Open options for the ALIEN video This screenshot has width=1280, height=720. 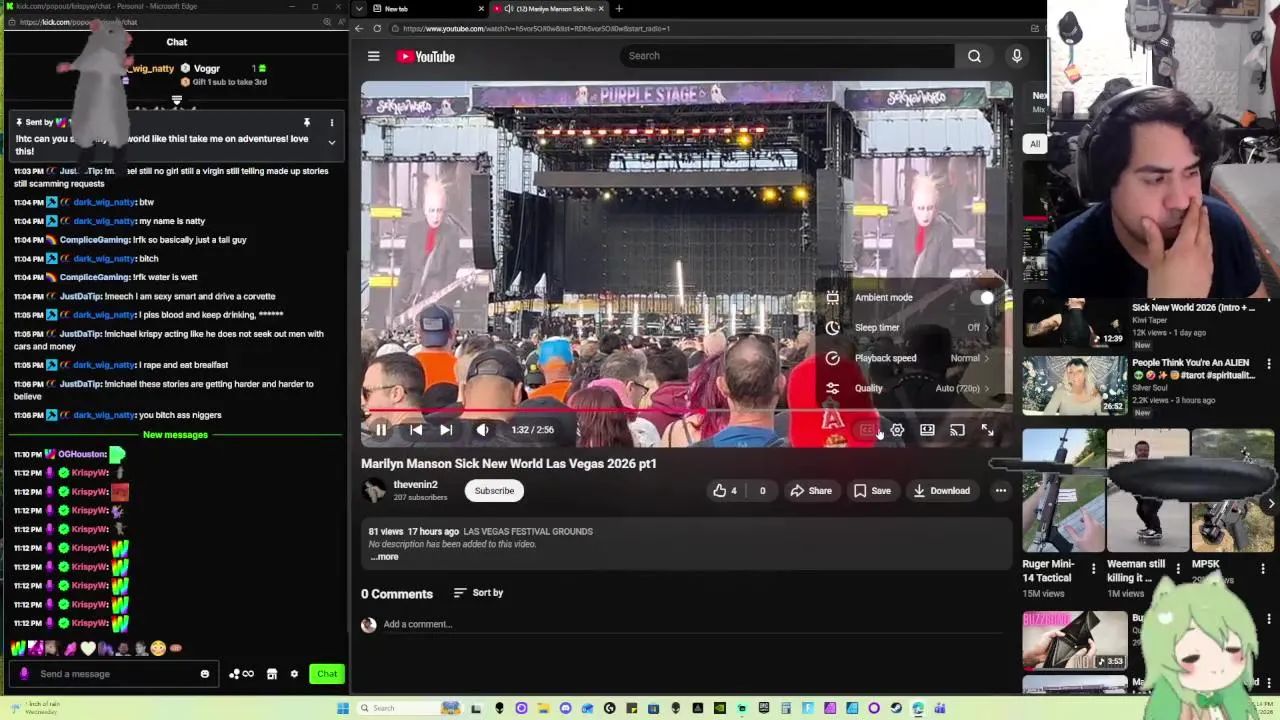[1269, 364]
